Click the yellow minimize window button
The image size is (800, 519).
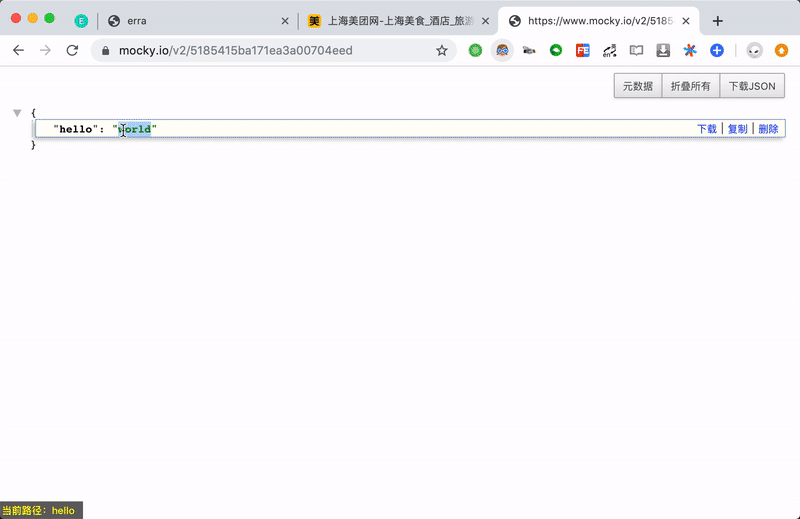pos(33,18)
